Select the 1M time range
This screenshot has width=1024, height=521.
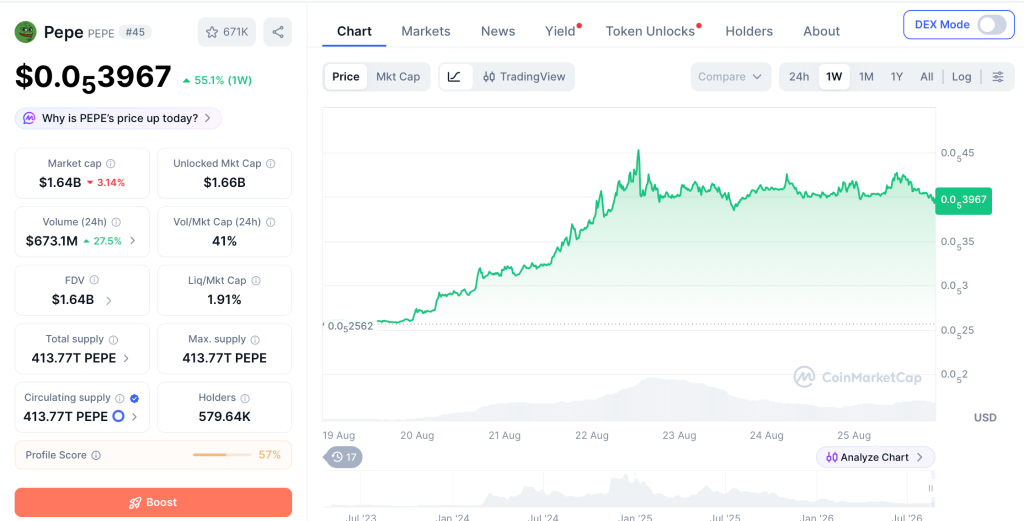click(866, 76)
